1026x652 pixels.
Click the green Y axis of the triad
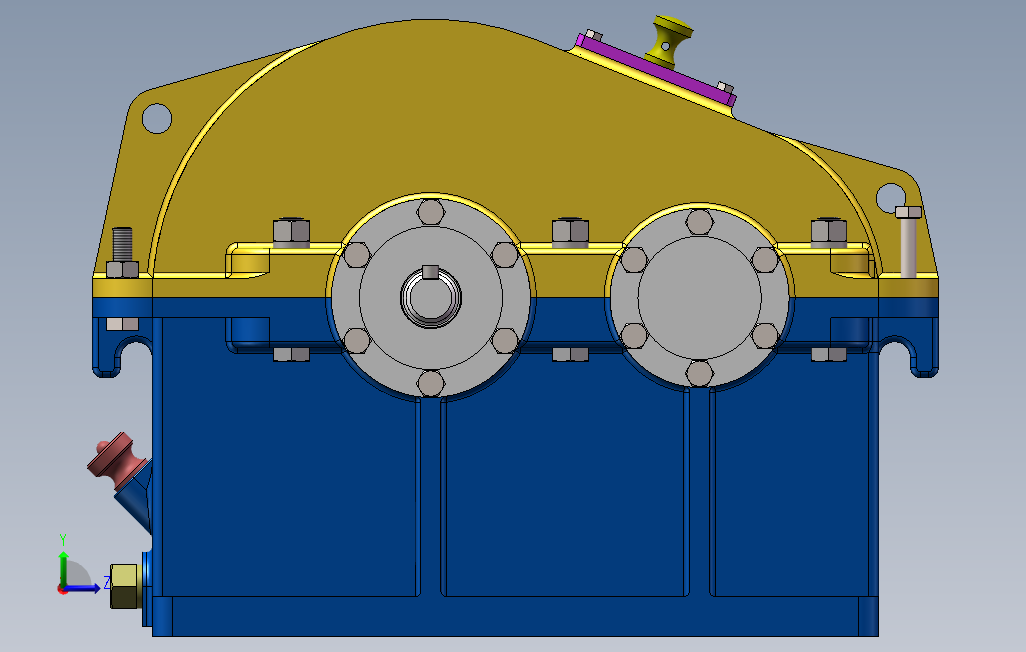pos(63,568)
